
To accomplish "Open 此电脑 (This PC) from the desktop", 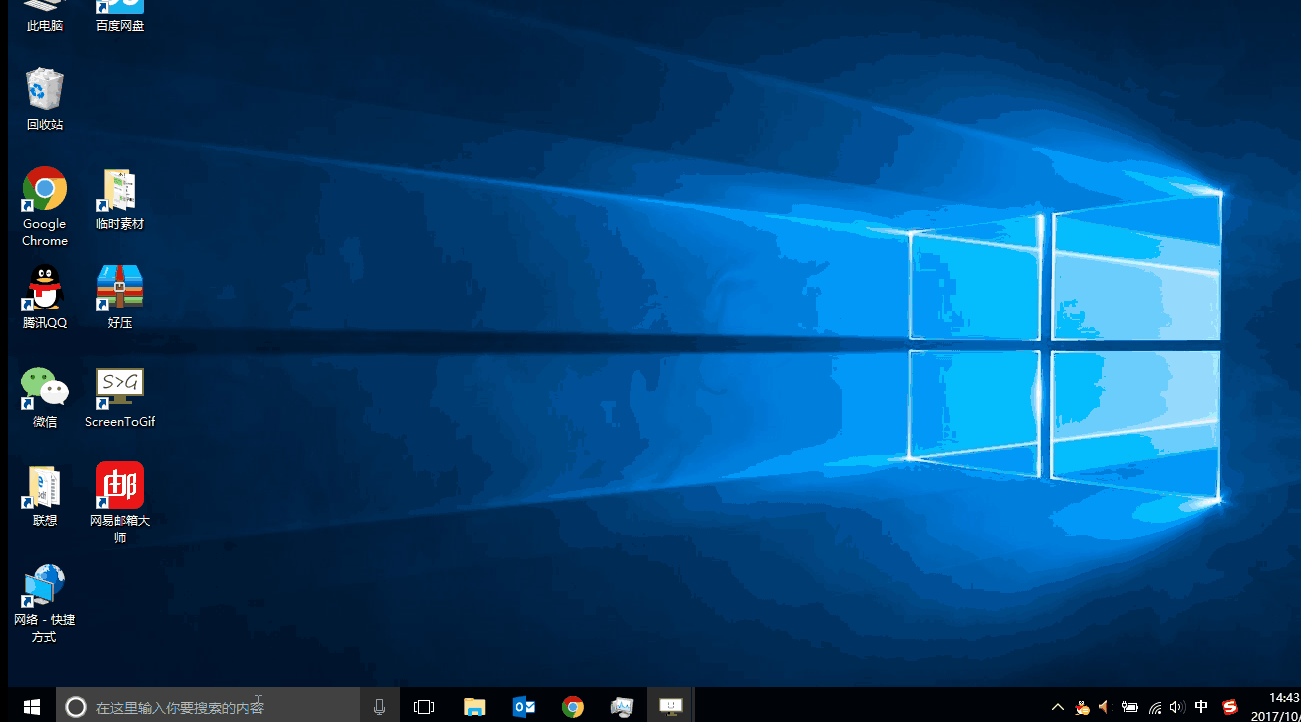I will point(44,14).
